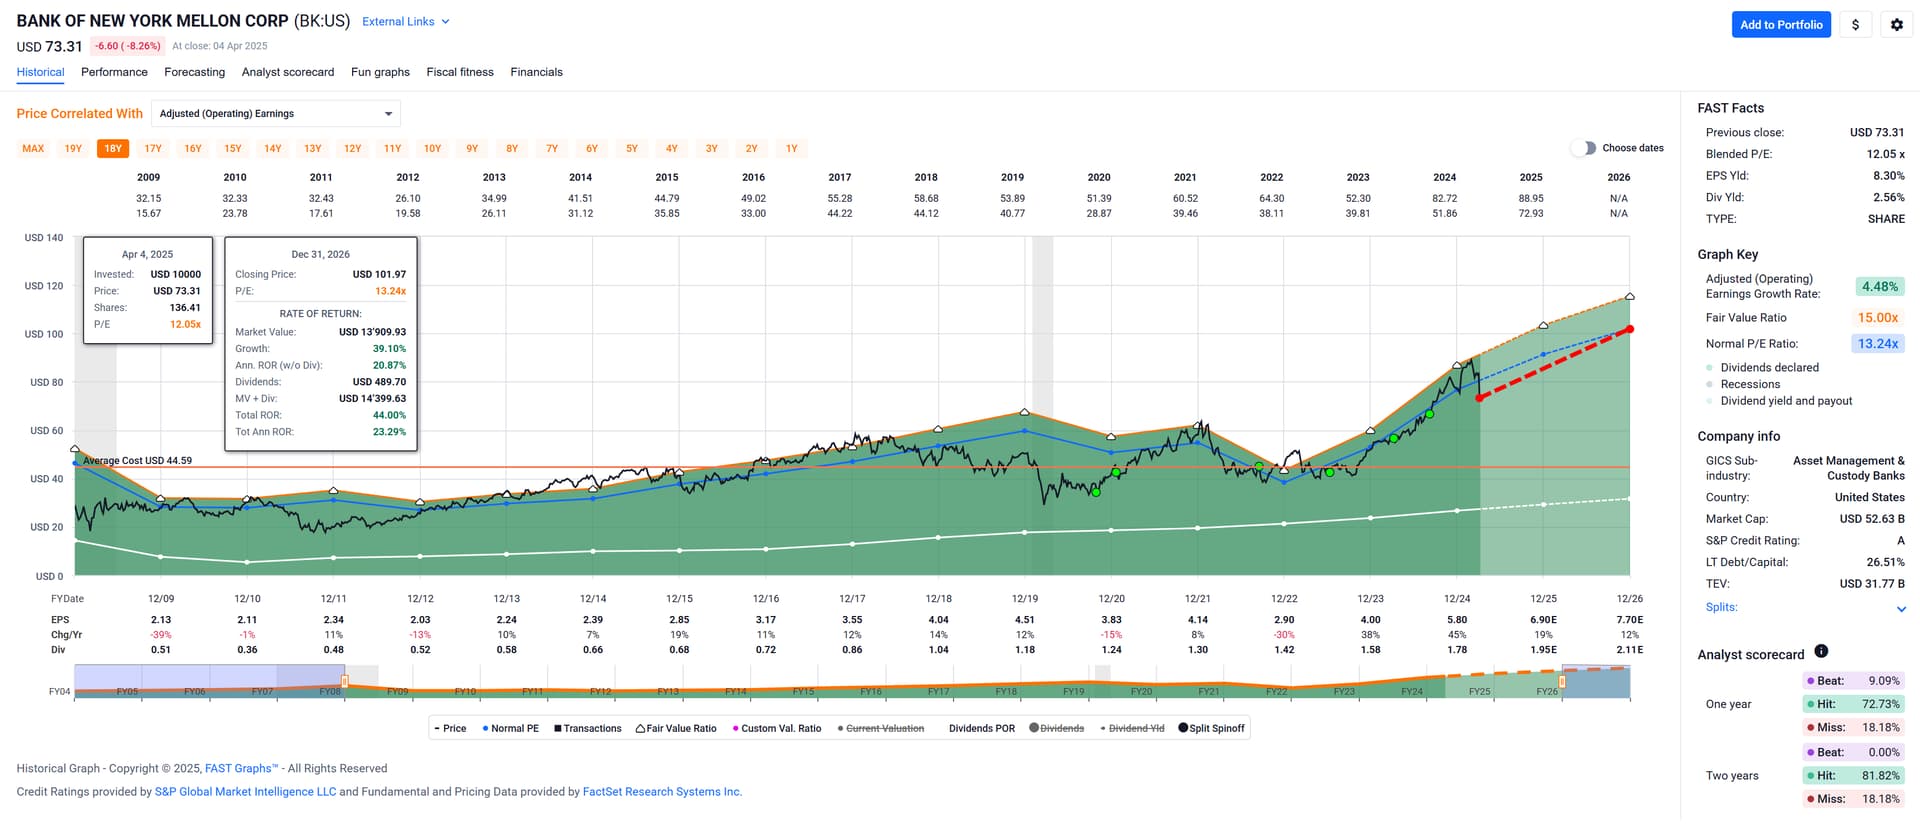Screen dimensions: 1920x825
Task: Open the External Links dropdown
Action: [x=405, y=21]
